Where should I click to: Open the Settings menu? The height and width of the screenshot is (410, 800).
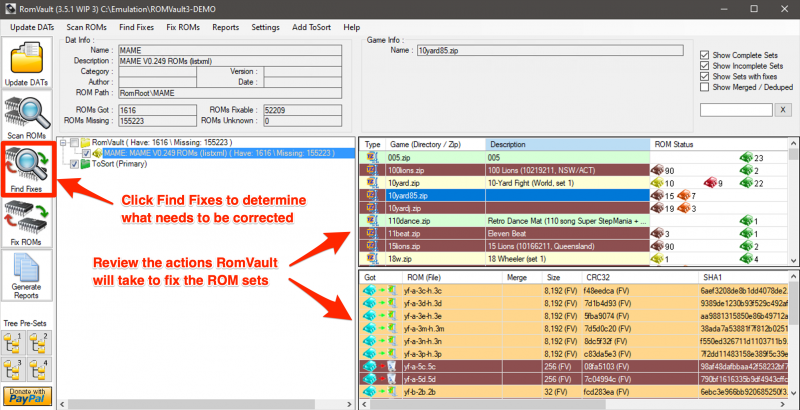(x=265, y=28)
